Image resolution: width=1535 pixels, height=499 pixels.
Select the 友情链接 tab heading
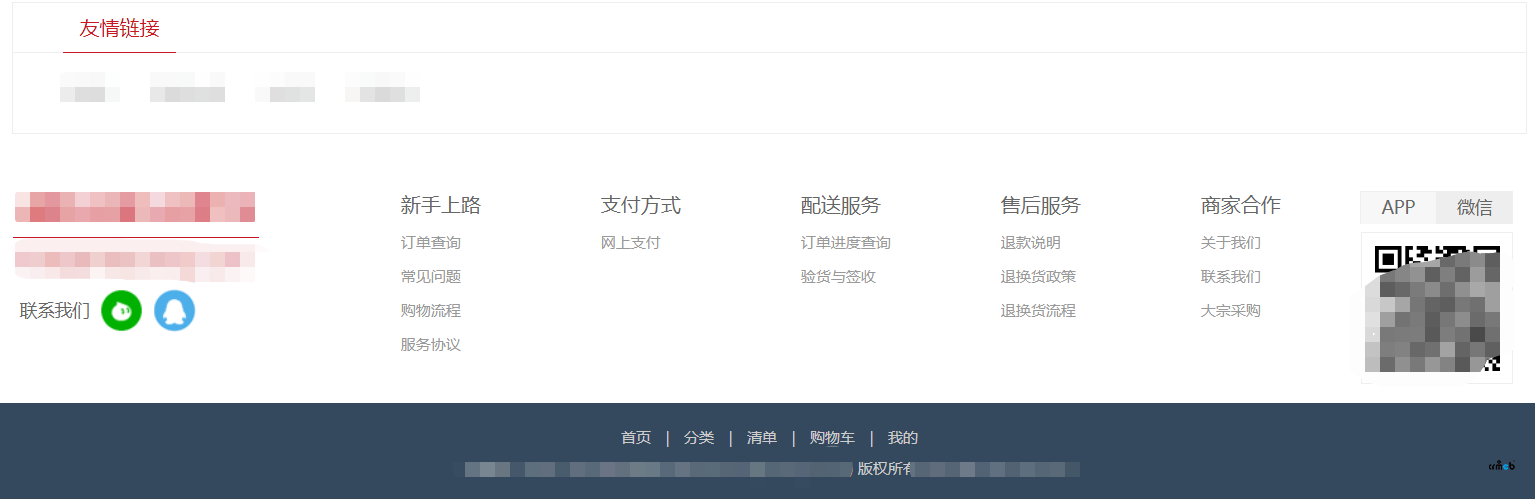tap(119, 28)
